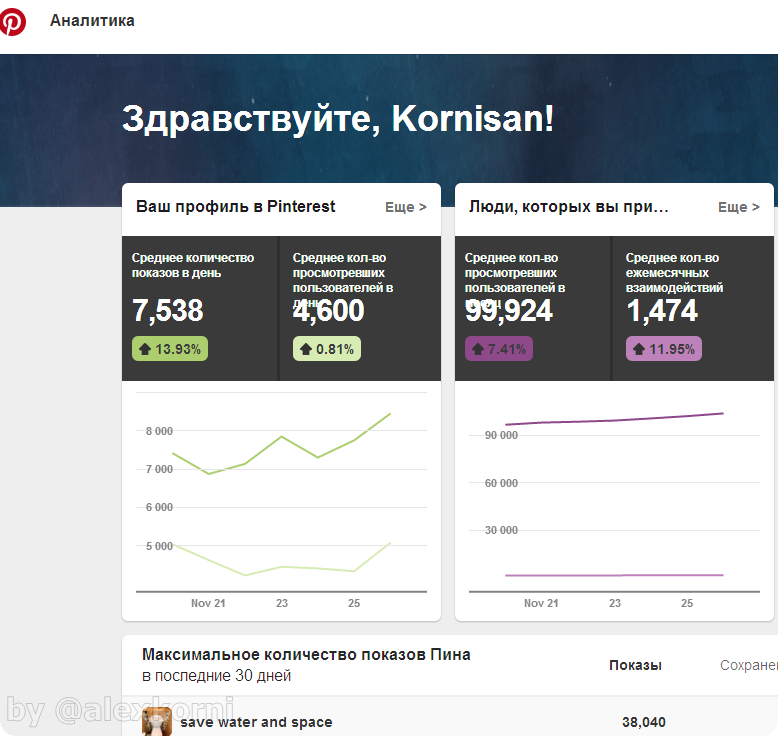Click the 0.81% increase badge

coord(327,349)
